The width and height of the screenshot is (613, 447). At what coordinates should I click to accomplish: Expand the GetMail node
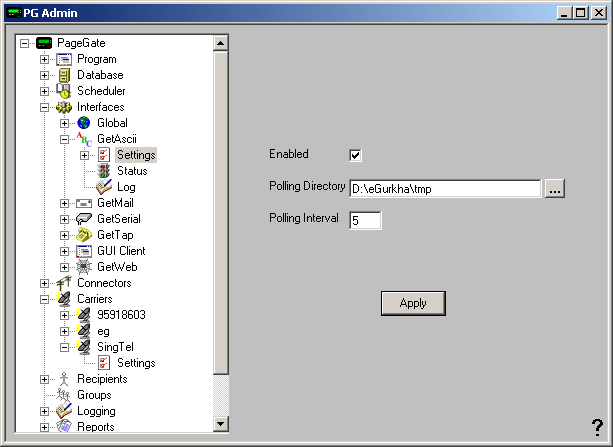(x=64, y=203)
